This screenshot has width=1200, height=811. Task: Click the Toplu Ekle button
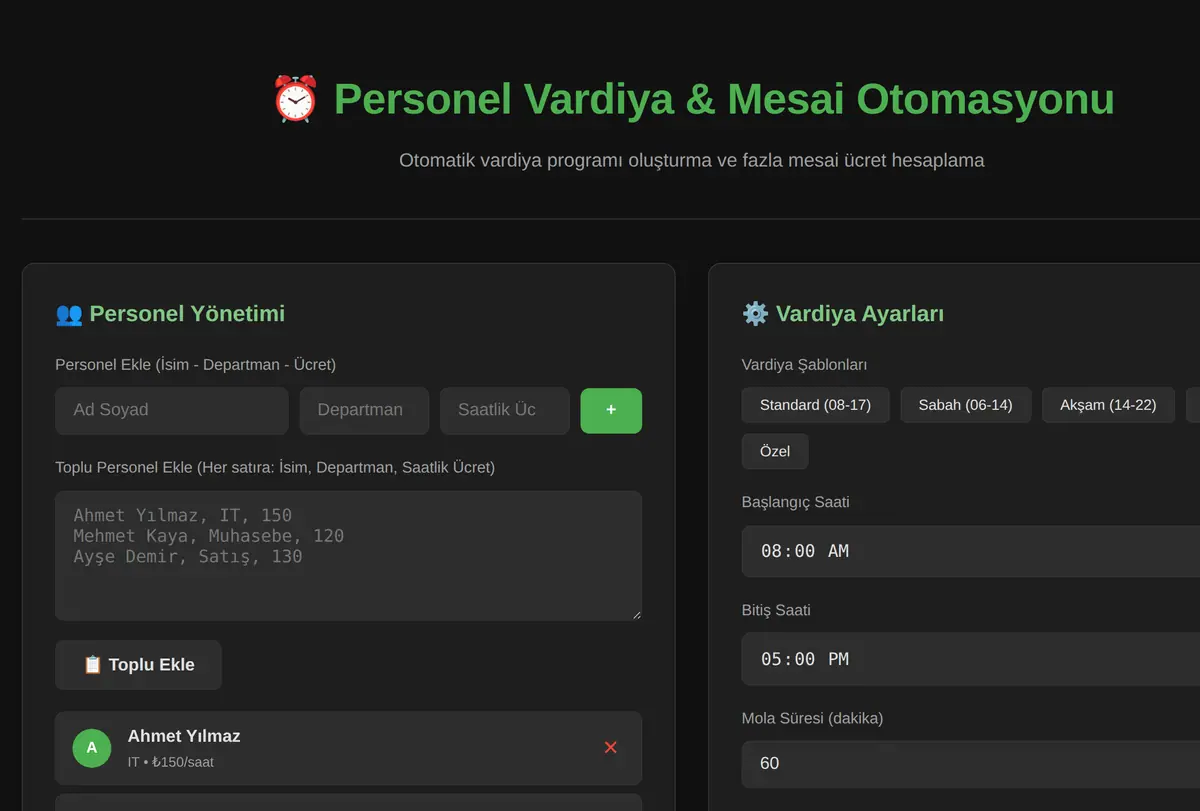pyautogui.click(x=138, y=665)
